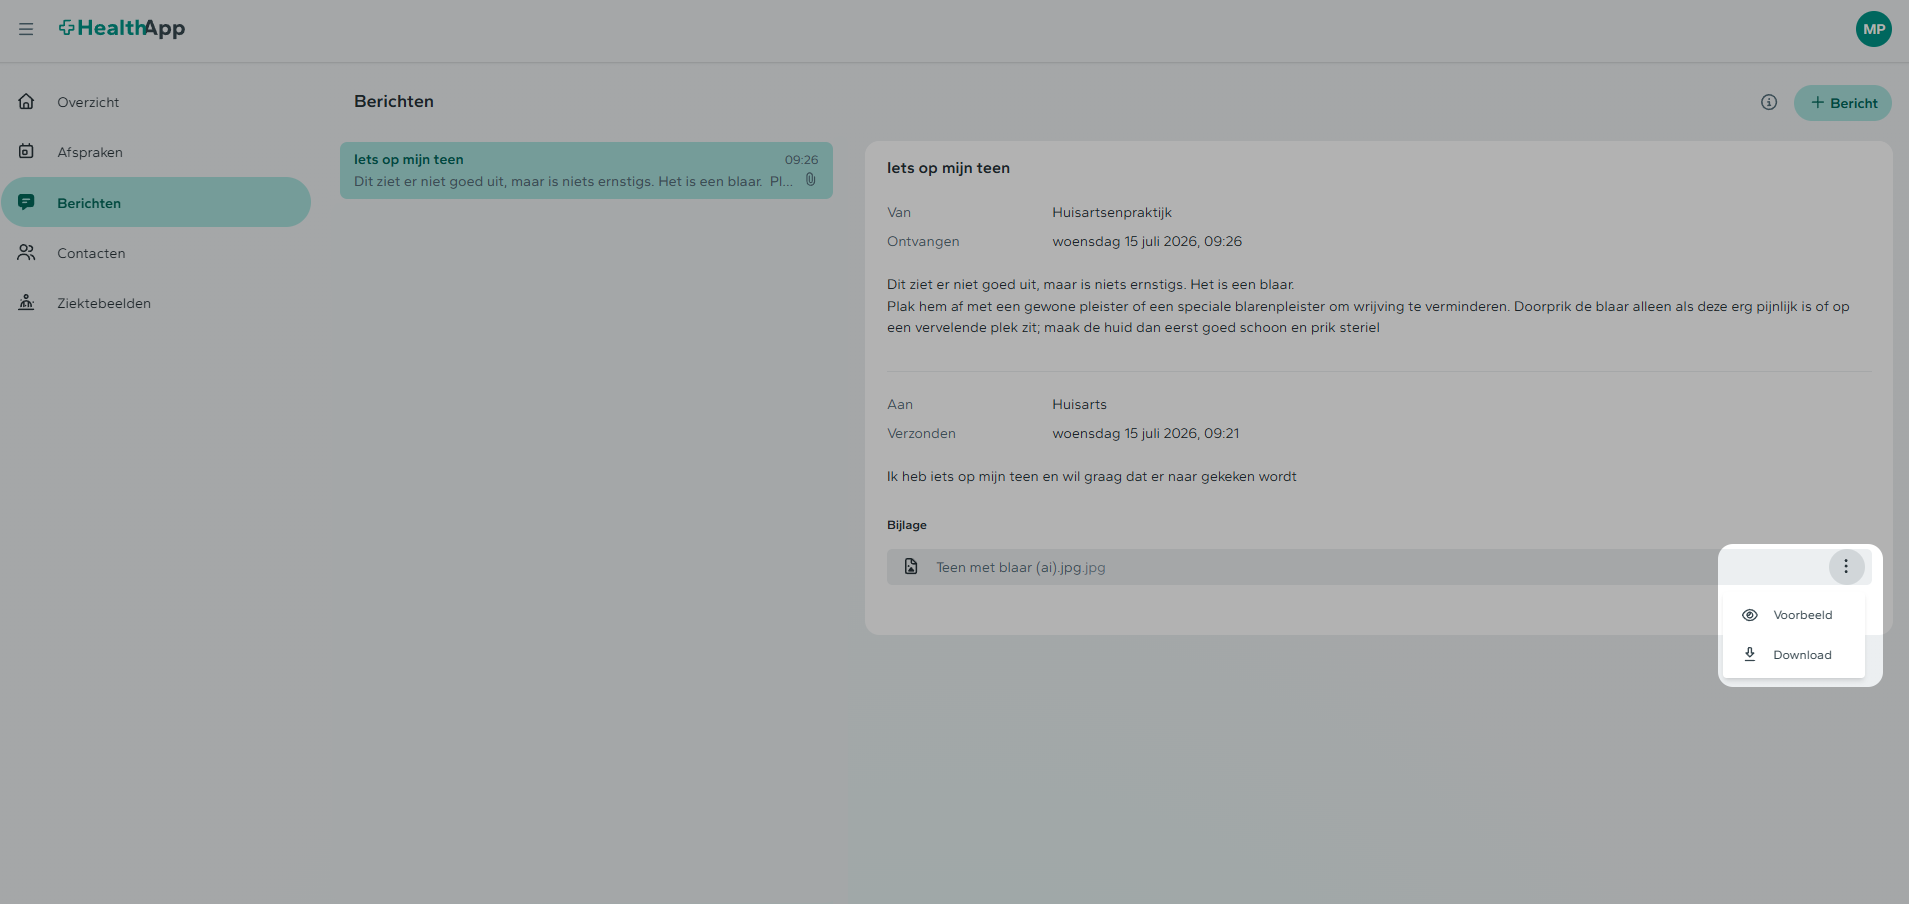1909x904 pixels.
Task: Click the Contacten people icon
Action: [27, 252]
